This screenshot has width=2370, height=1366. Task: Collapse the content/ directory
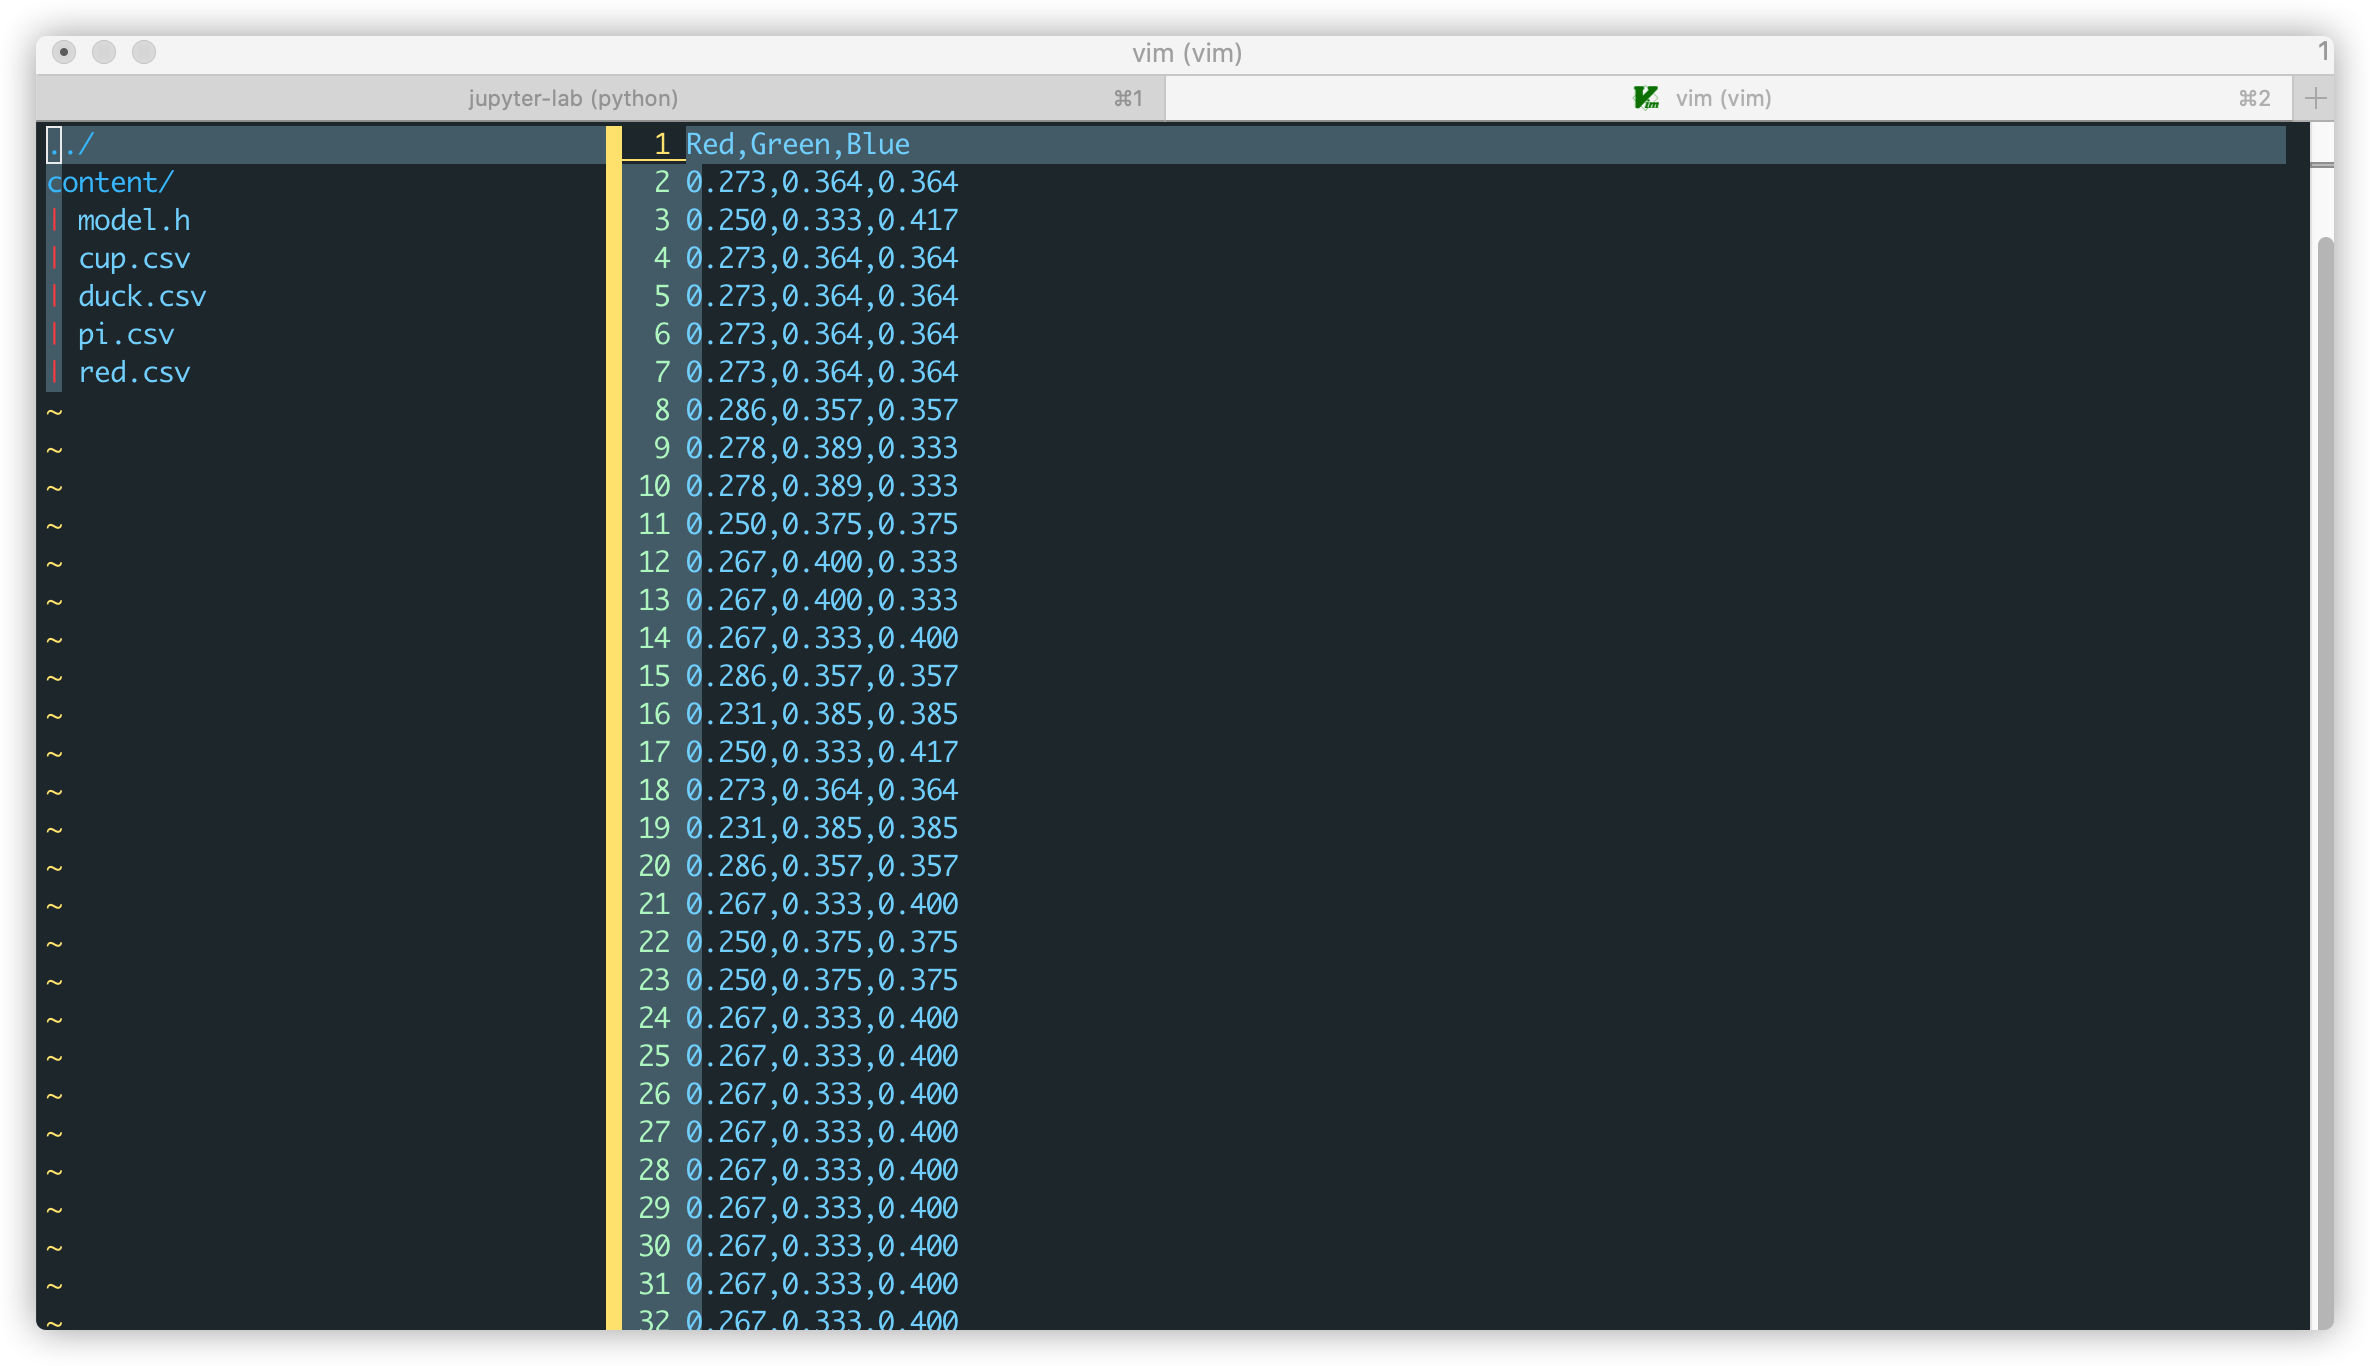110,182
